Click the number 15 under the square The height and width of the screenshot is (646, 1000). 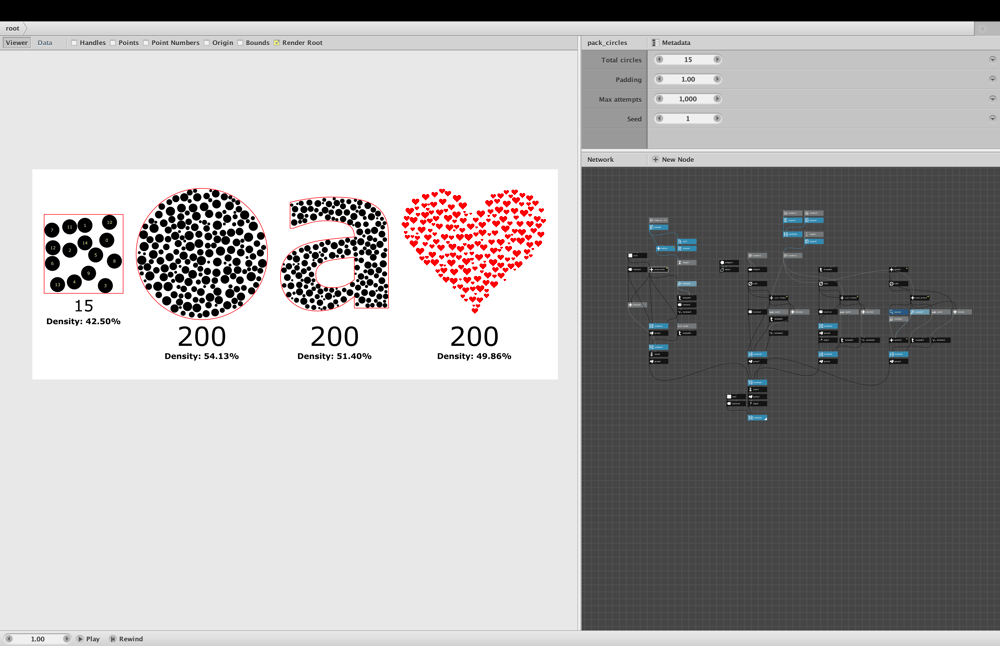pos(84,306)
